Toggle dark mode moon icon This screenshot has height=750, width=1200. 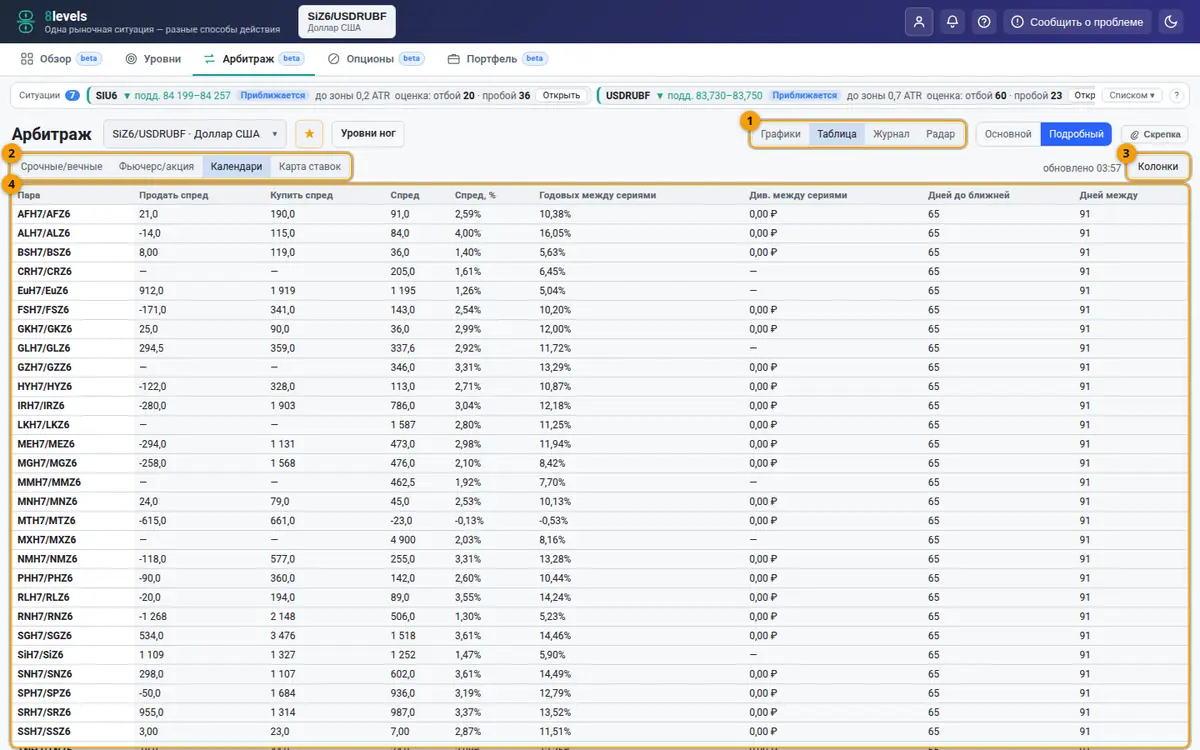(1168, 21)
